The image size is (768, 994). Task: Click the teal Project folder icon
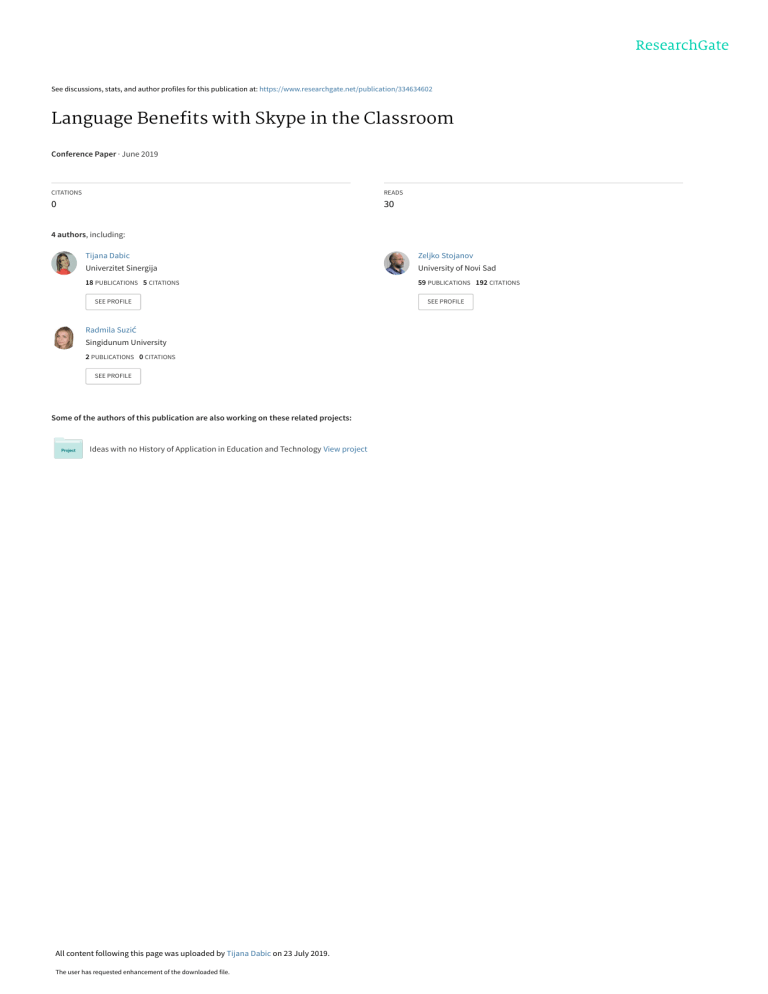(68, 448)
